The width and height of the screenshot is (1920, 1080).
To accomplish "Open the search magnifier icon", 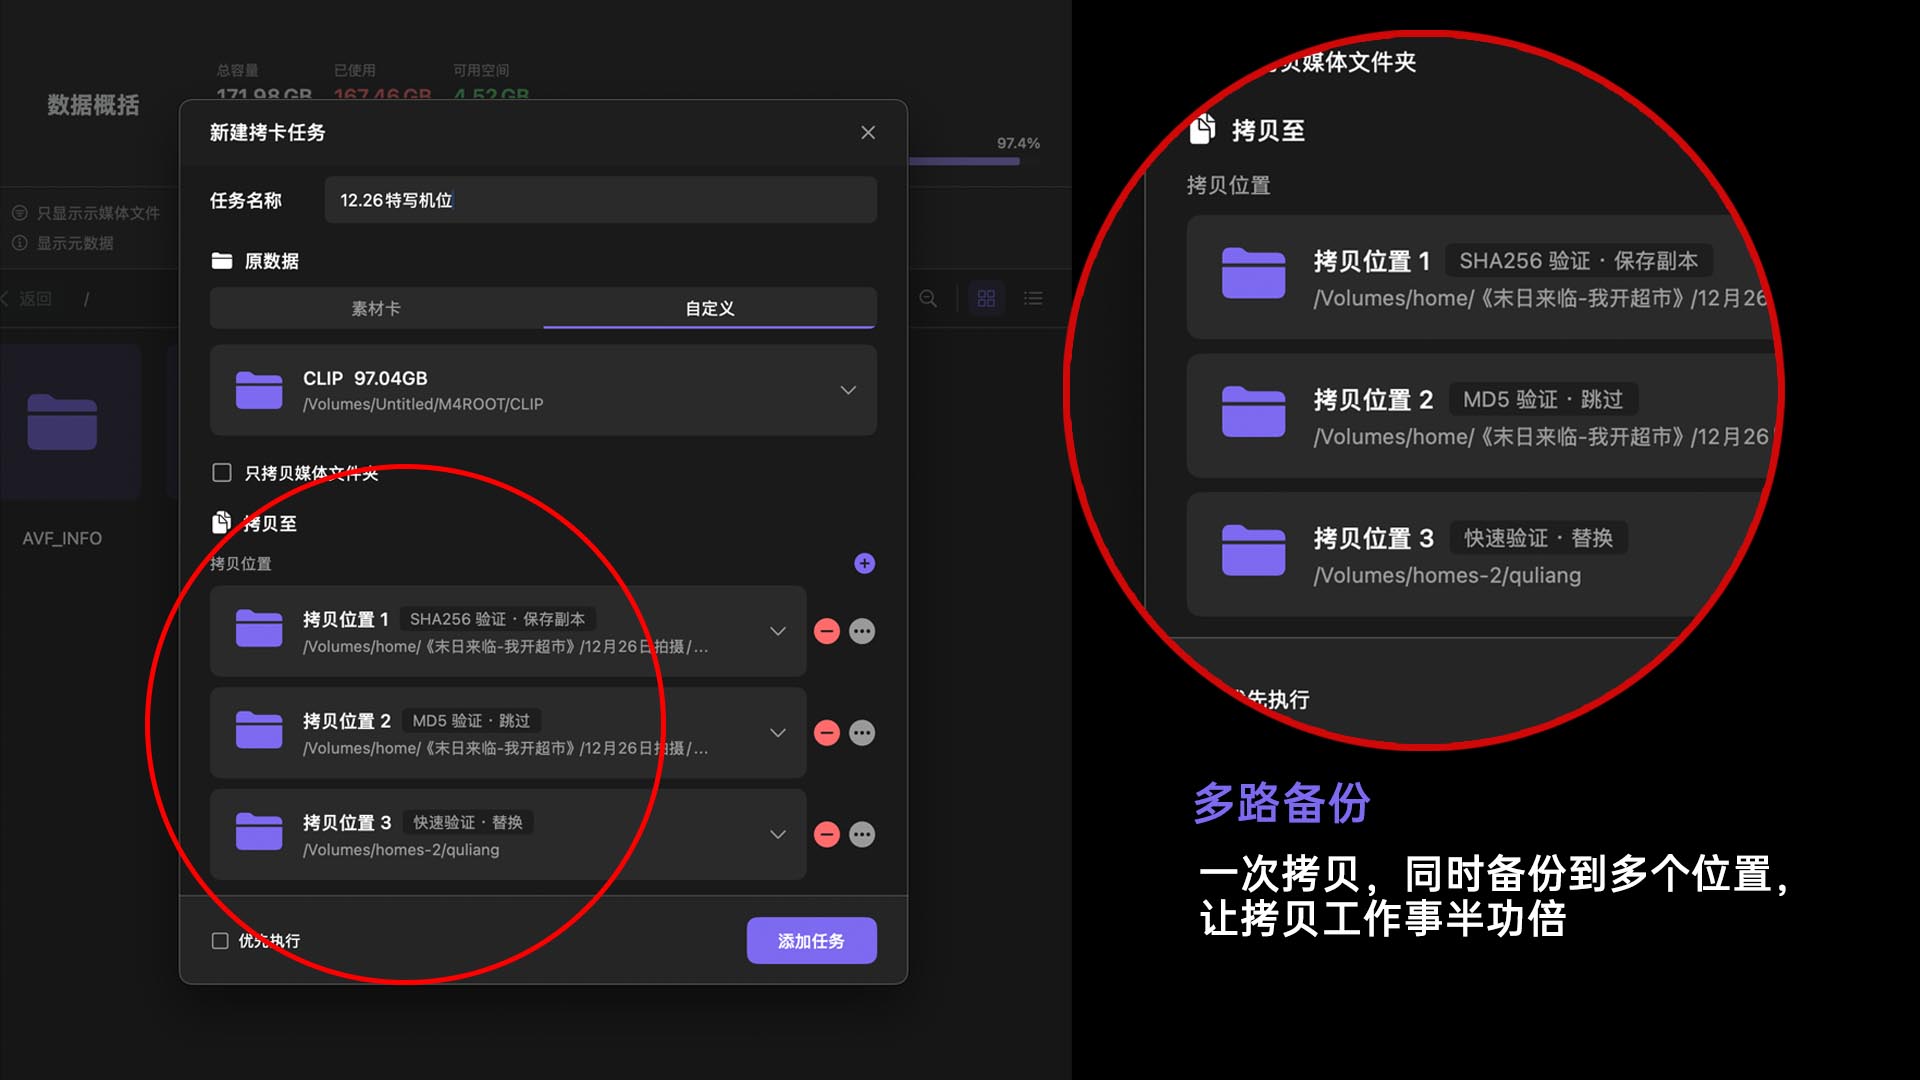I will [928, 298].
